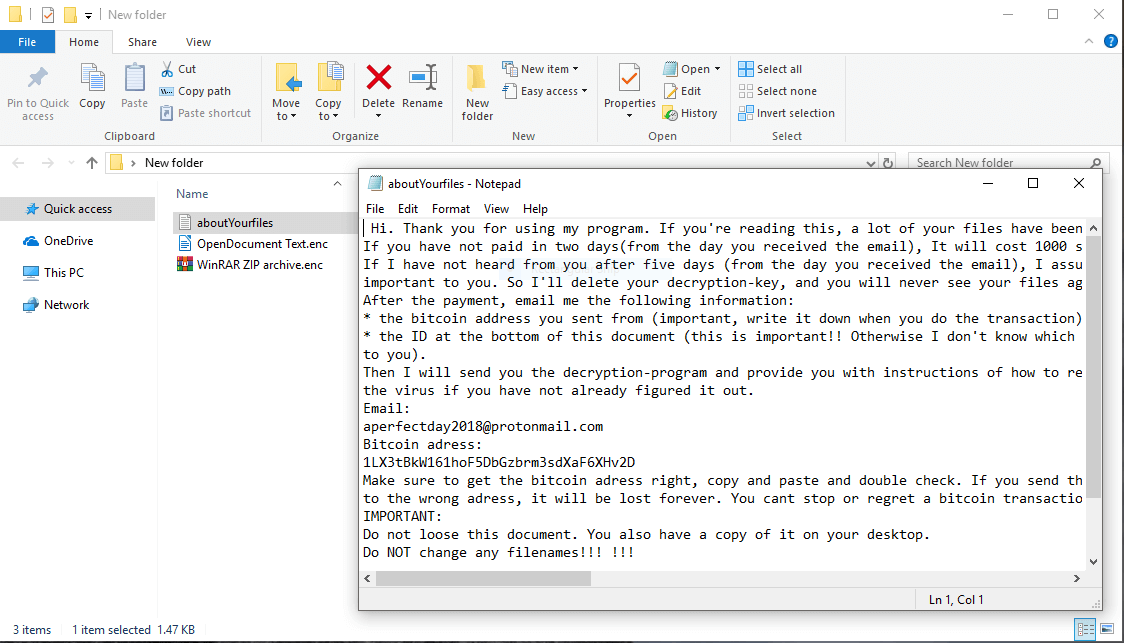Switch to the Share ribbon tab
Viewport: 1124px width, 643px height.
142,42
